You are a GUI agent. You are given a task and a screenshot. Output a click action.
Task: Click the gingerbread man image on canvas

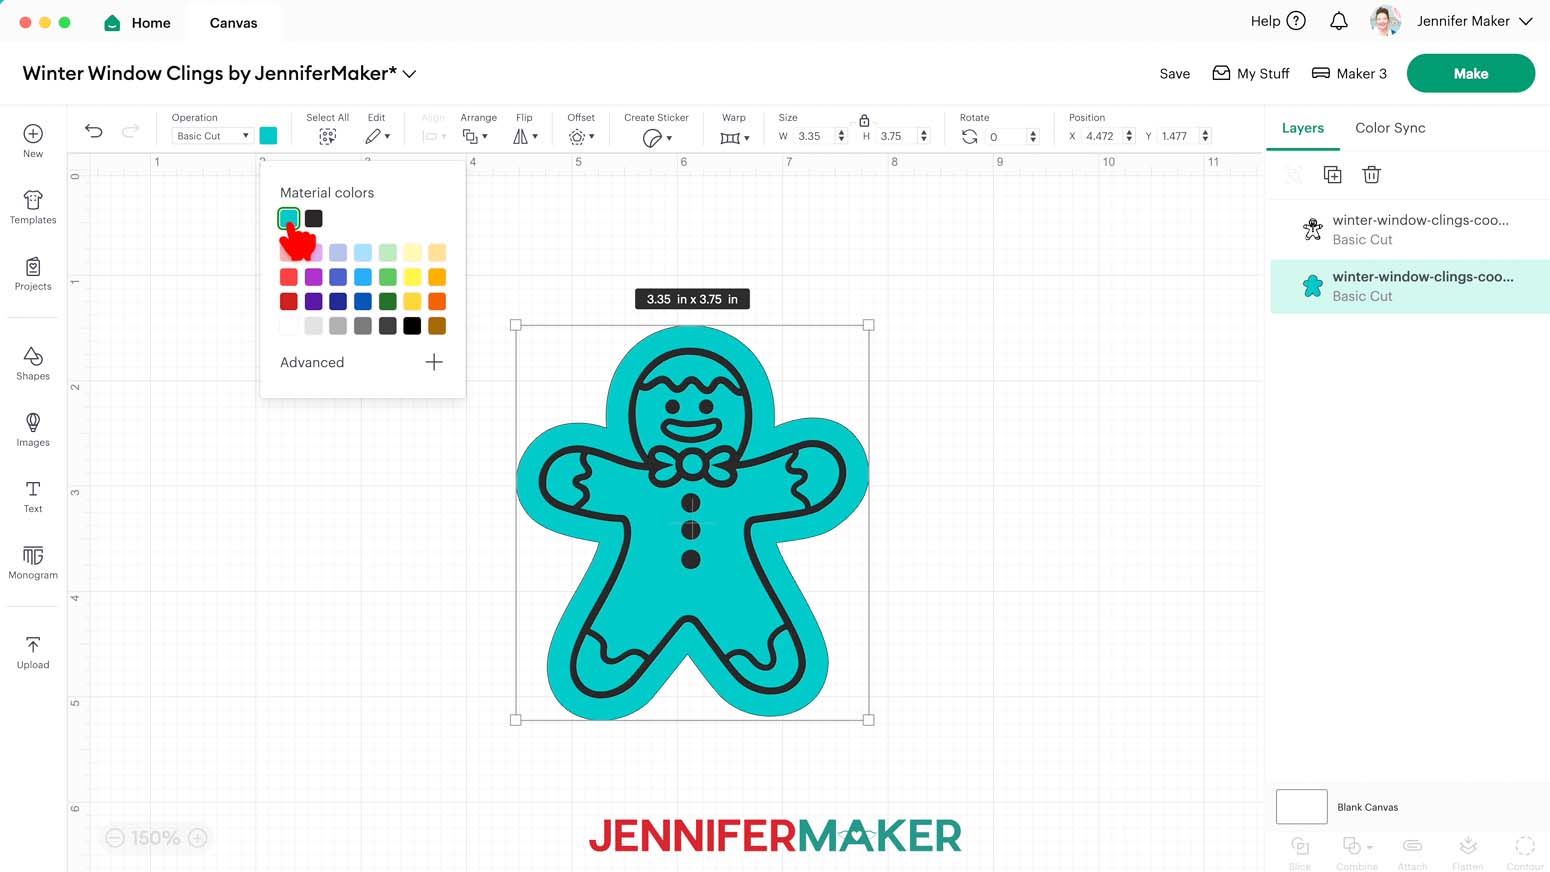692,522
